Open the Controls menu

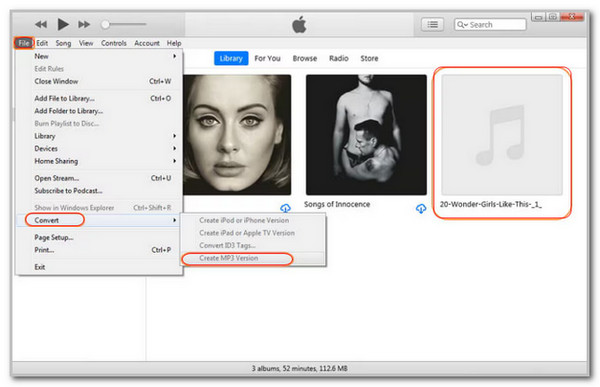[114, 43]
